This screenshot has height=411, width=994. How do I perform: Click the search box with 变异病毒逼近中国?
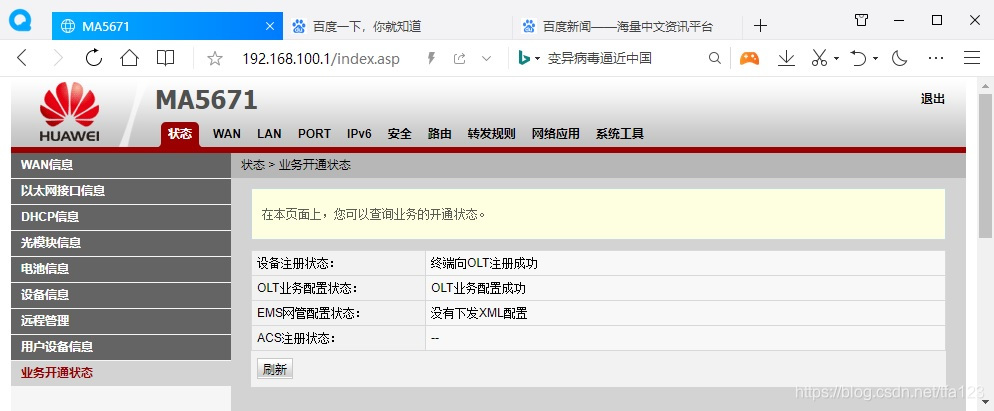[x=600, y=59]
